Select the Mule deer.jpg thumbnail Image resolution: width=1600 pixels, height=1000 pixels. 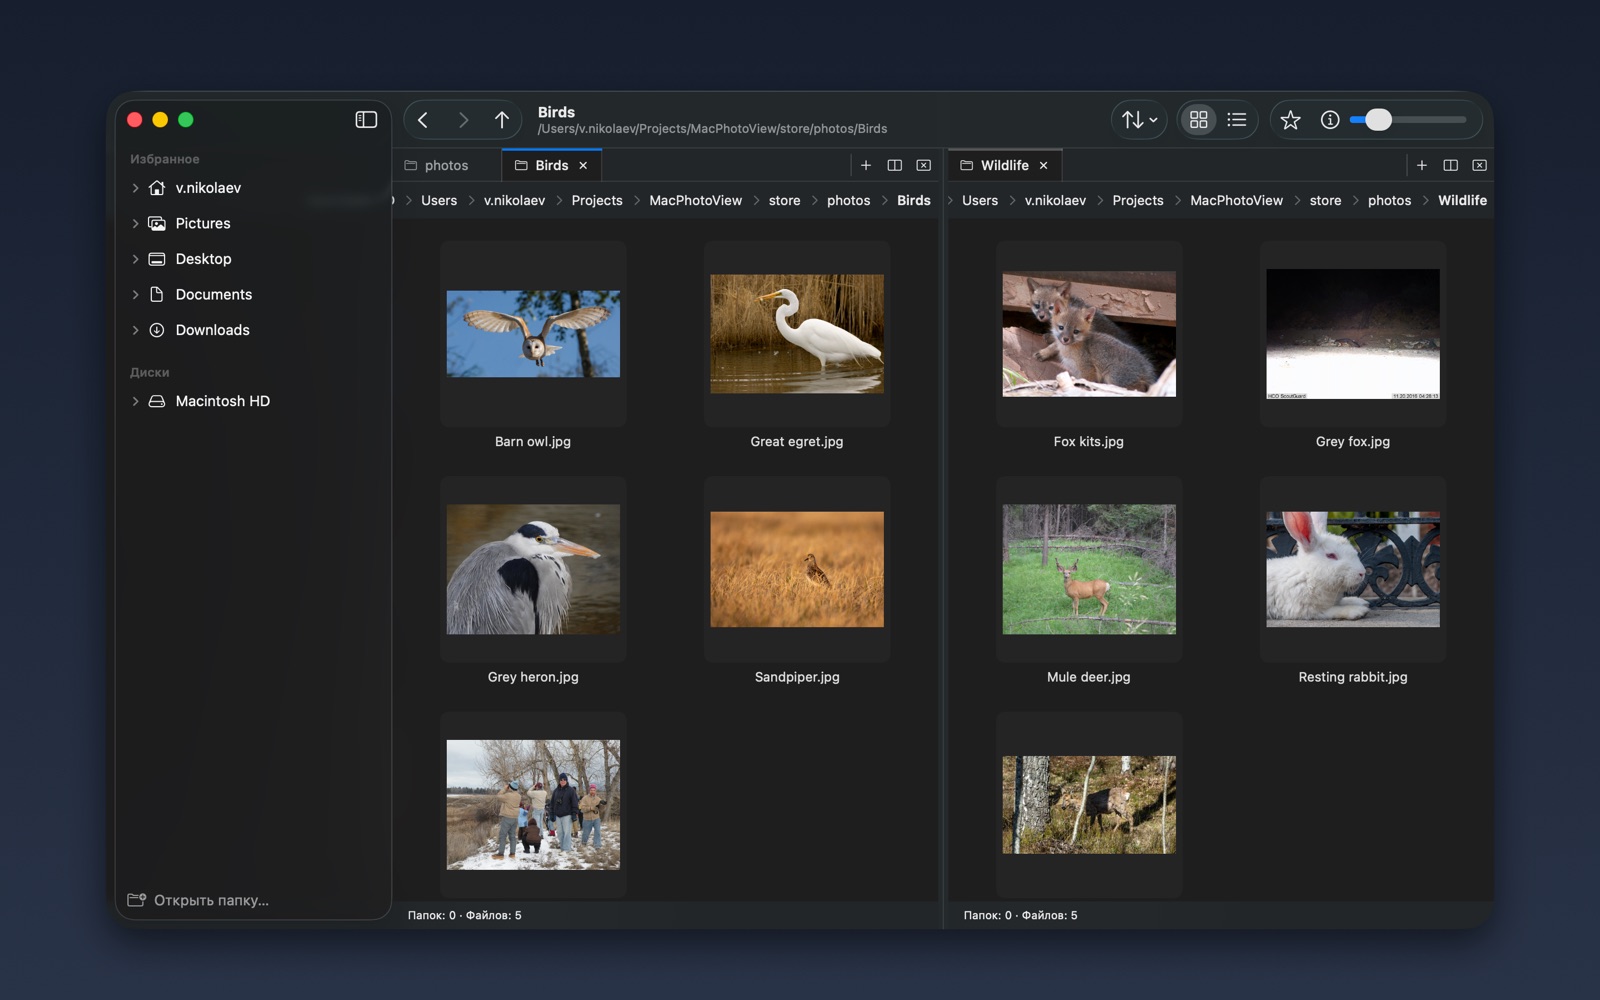1089,569
